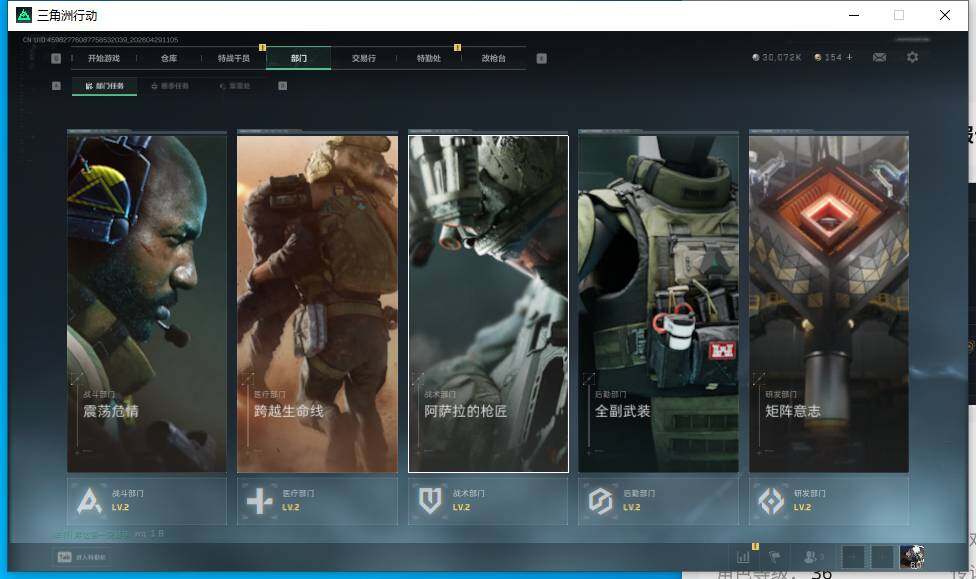The height and width of the screenshot is (579, 976).
Task: Select the 部门任务 sub-tab
Action: (105, 86)
